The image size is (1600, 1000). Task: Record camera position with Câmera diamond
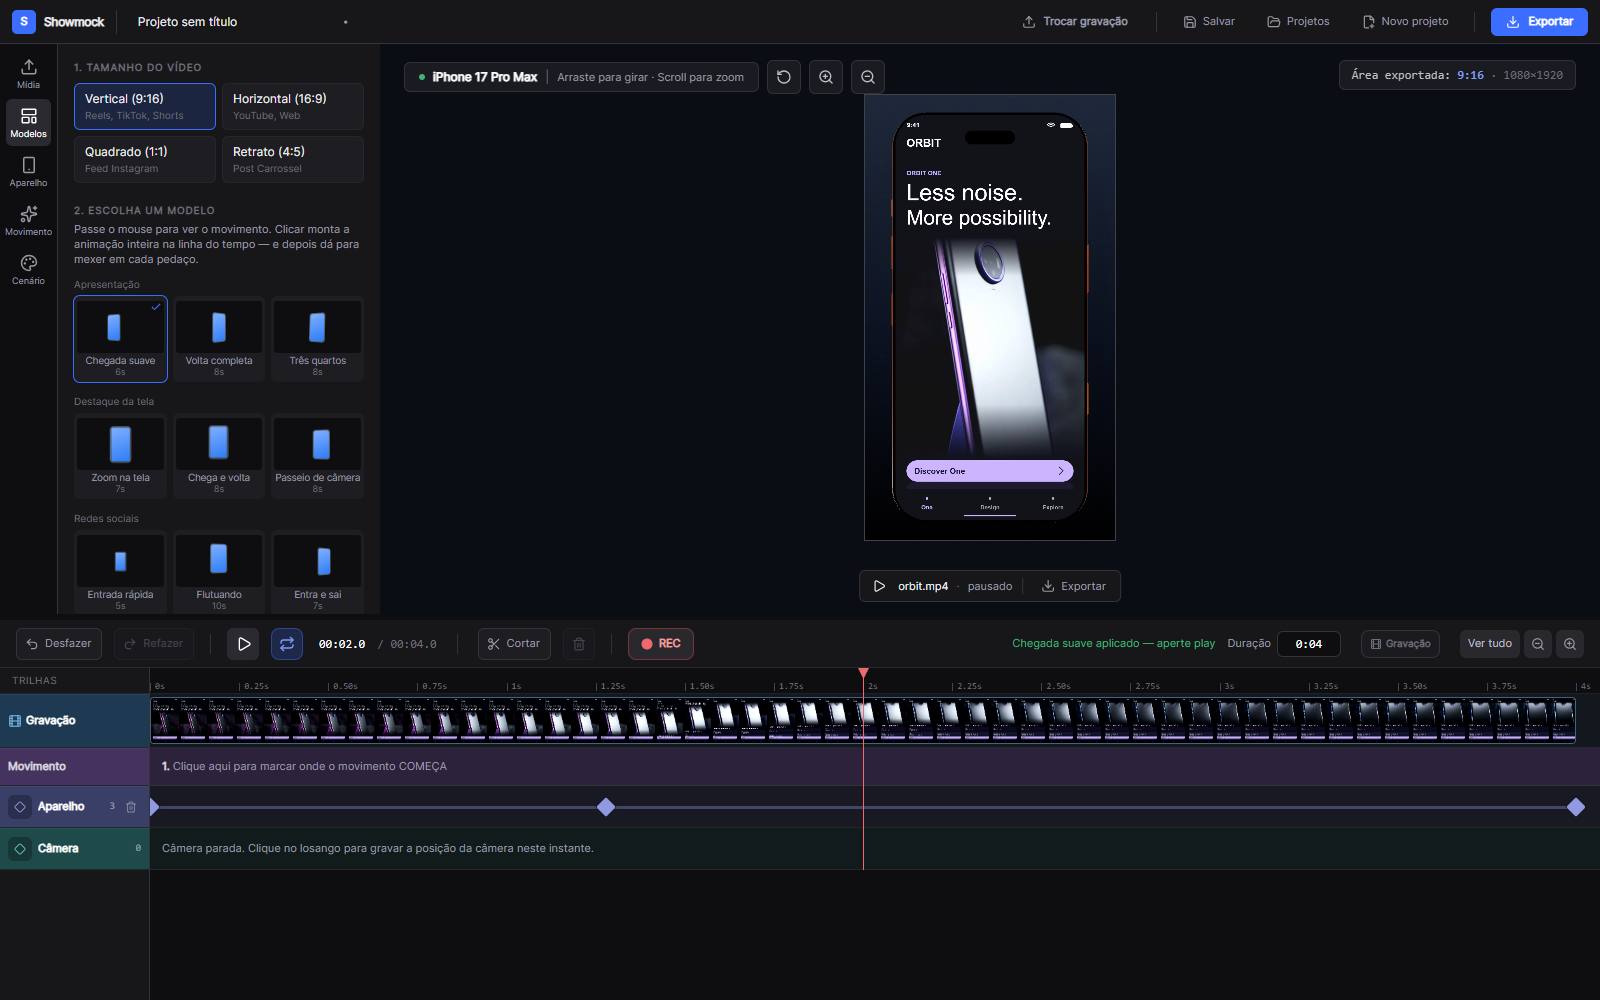coord(20,849)
